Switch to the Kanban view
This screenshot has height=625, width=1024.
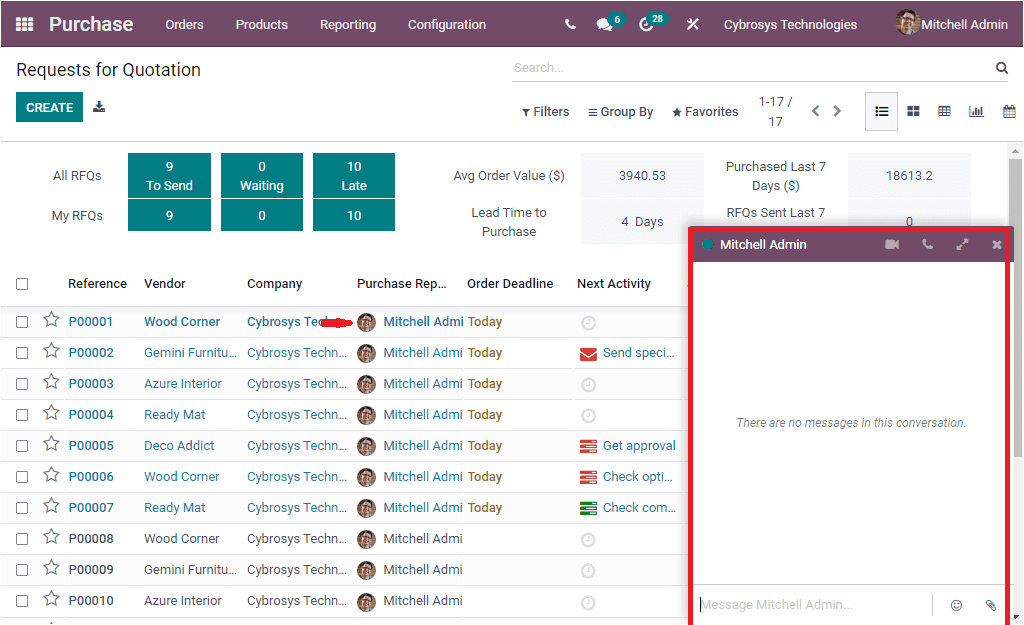(x=913, y=111)
